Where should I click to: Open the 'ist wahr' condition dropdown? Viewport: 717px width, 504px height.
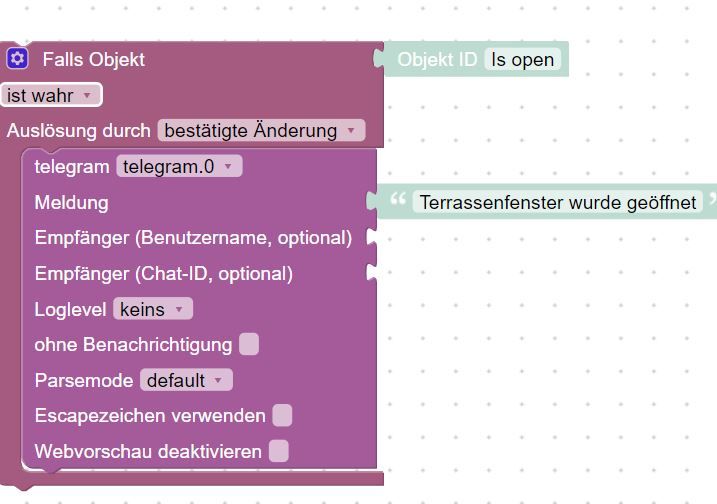pyautogui.click(x=51, y=95)
